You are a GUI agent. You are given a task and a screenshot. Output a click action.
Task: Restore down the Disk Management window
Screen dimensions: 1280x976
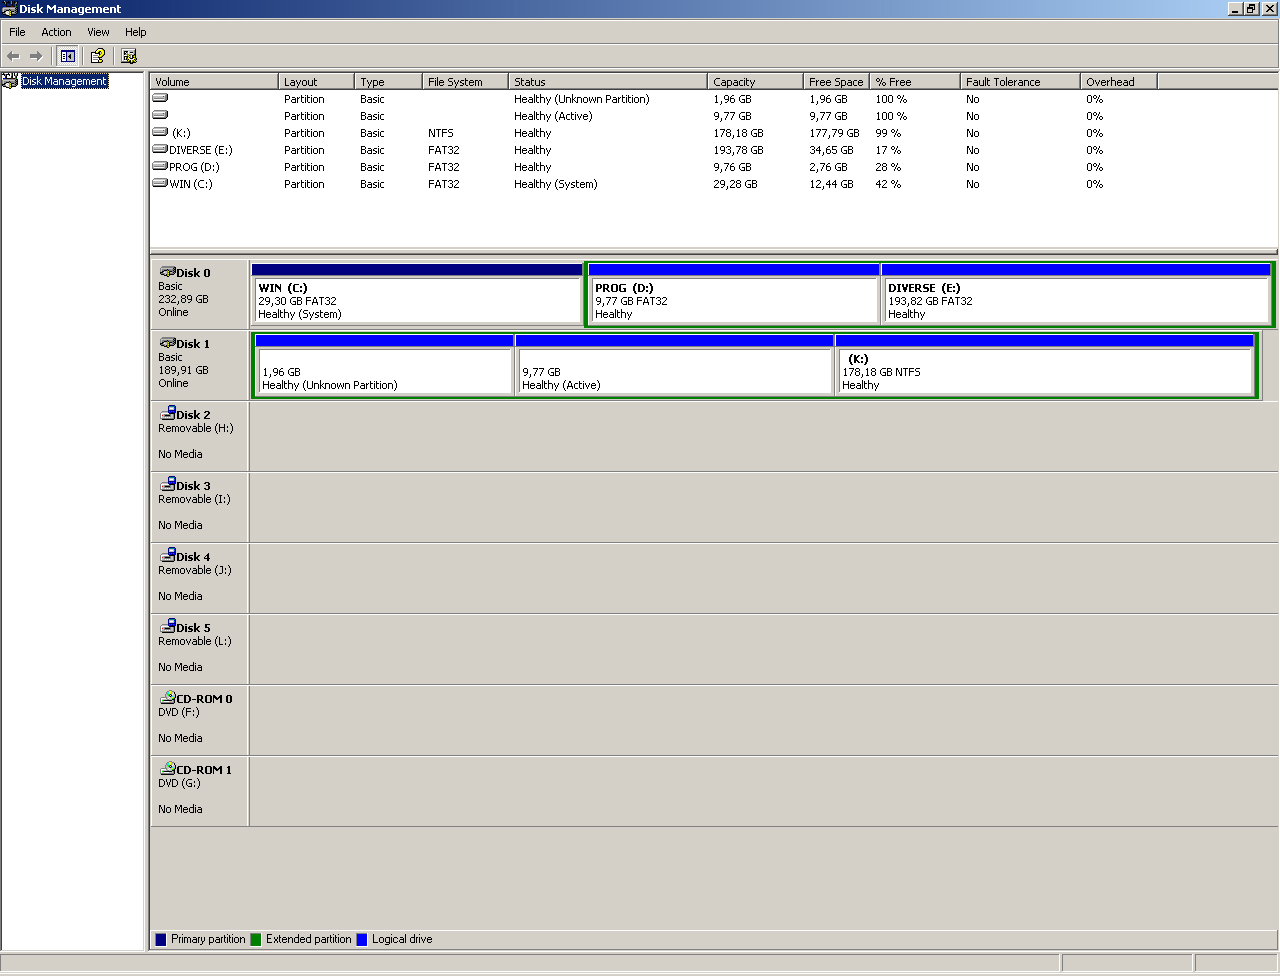click(1251, 9)
